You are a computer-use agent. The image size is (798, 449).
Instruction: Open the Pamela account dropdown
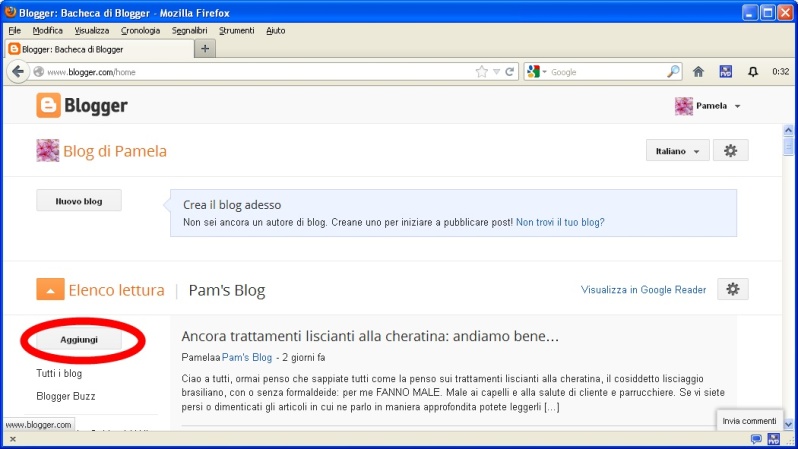737,106
